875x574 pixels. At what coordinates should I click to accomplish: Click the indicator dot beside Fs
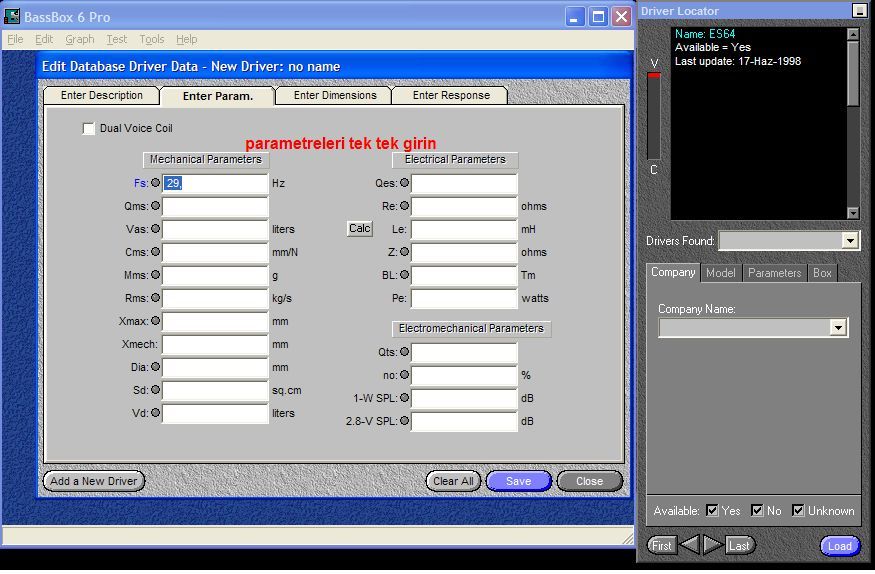pyautogui.click(x=155, y=183)
